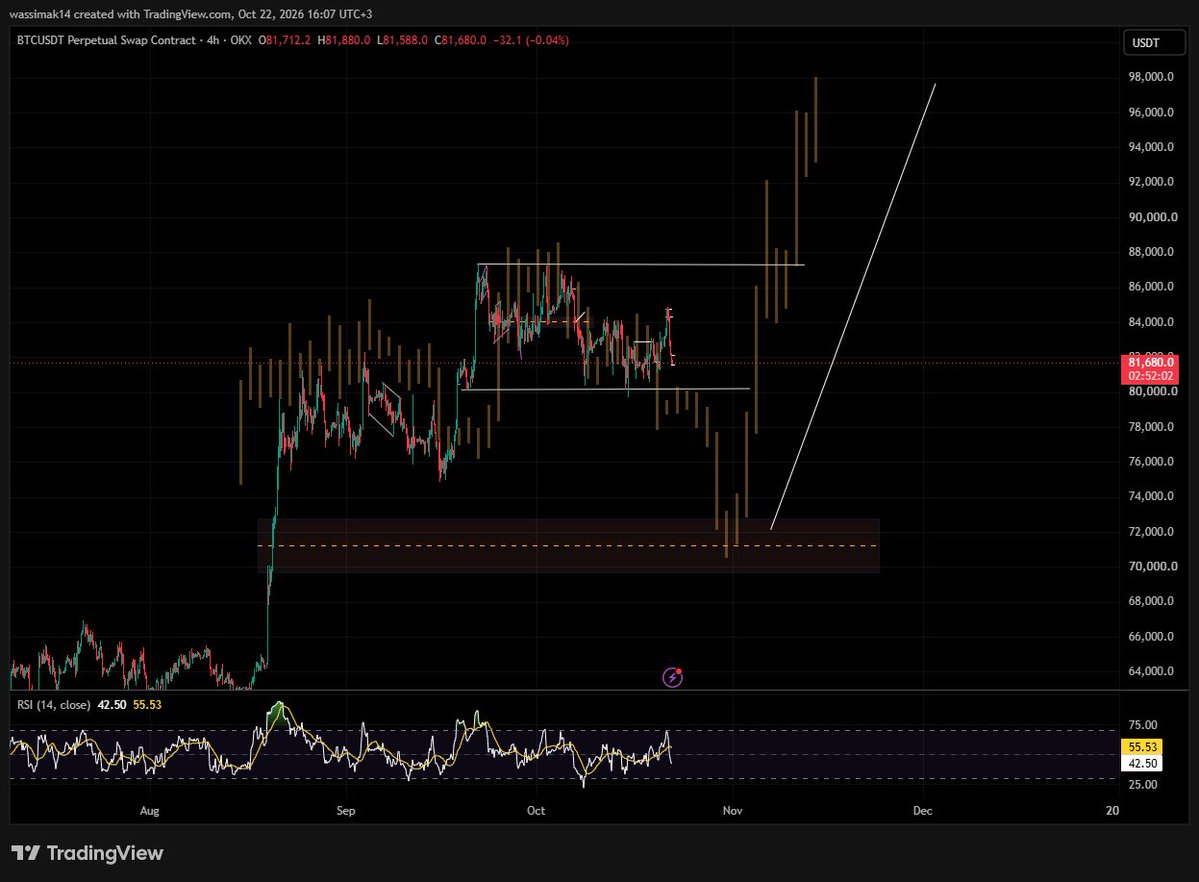Click the Sep label on time axis
1199x882 pixels.
[x=346, y=811]
